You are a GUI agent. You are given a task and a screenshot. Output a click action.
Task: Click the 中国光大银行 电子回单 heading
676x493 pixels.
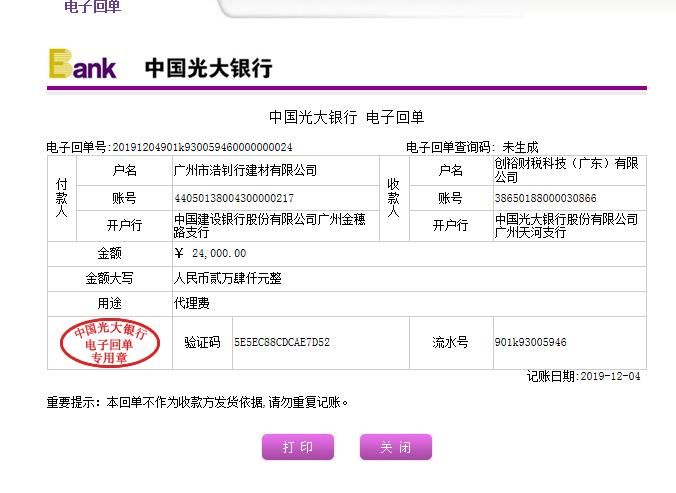347,117
